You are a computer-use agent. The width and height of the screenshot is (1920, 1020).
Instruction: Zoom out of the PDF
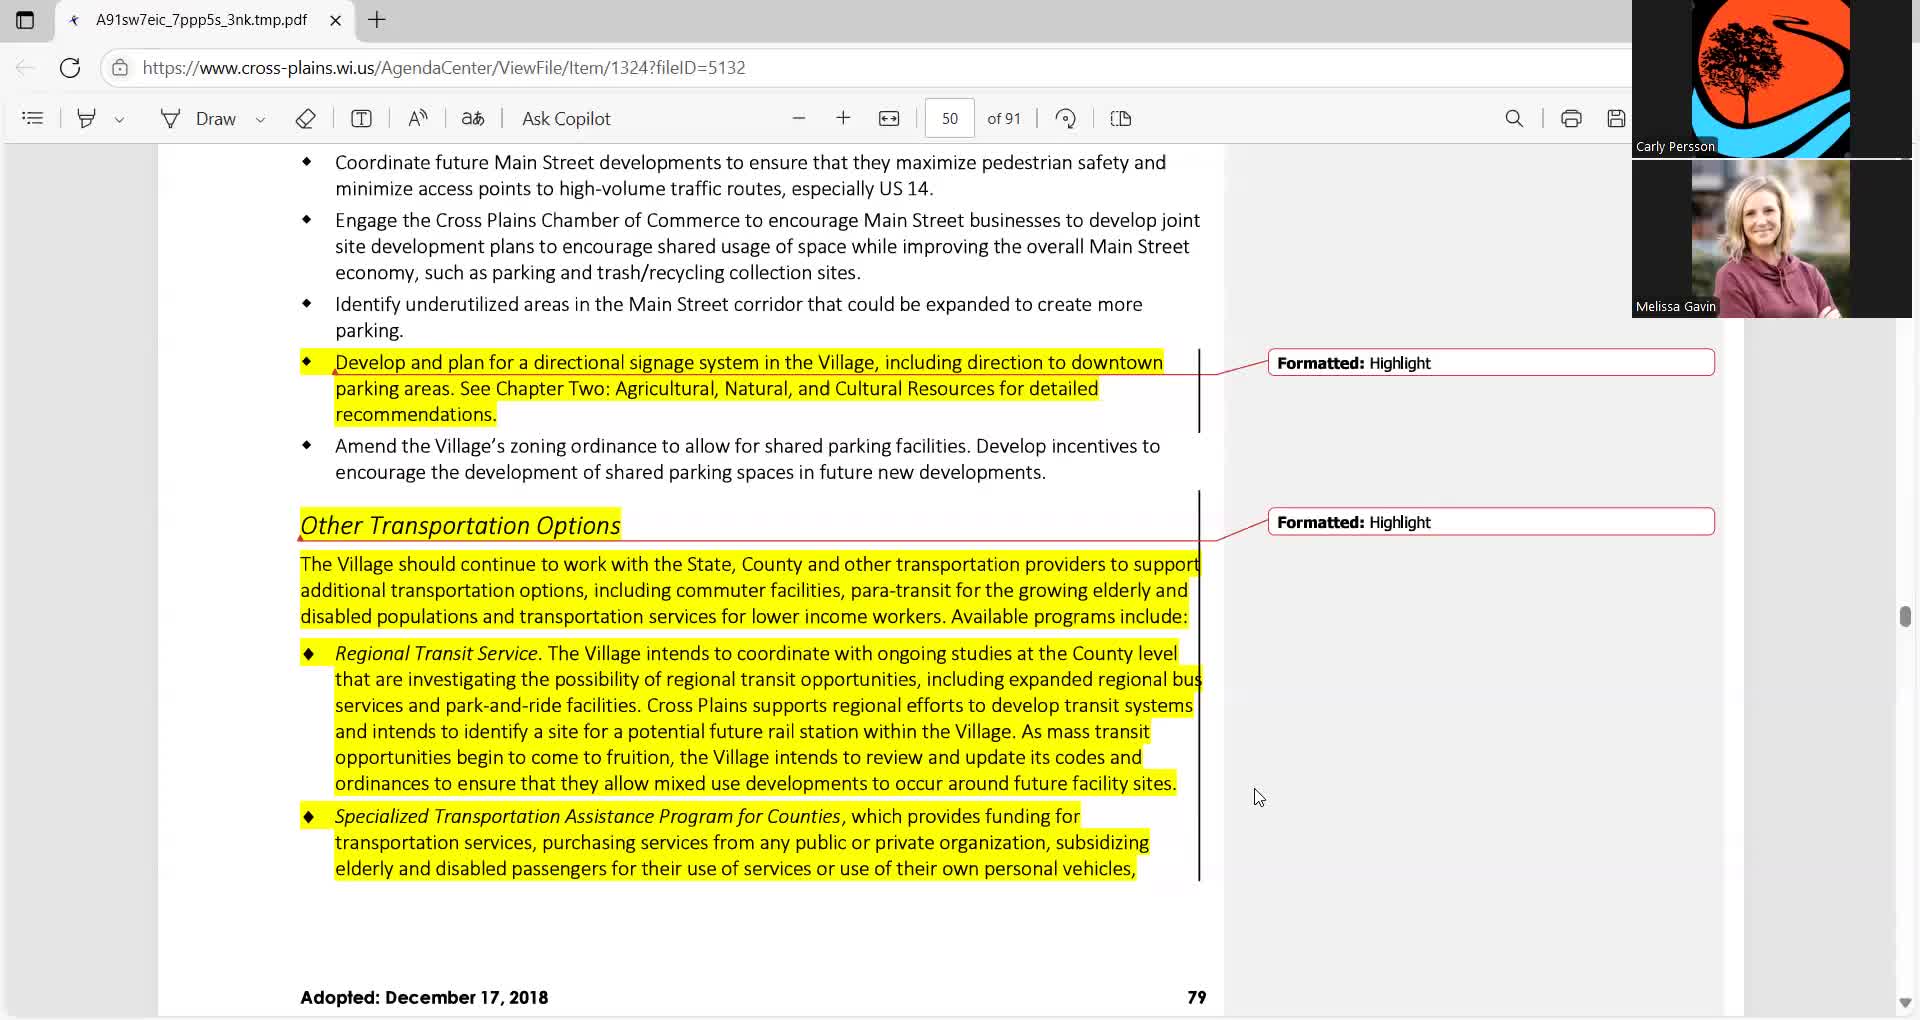coord(799,118)
